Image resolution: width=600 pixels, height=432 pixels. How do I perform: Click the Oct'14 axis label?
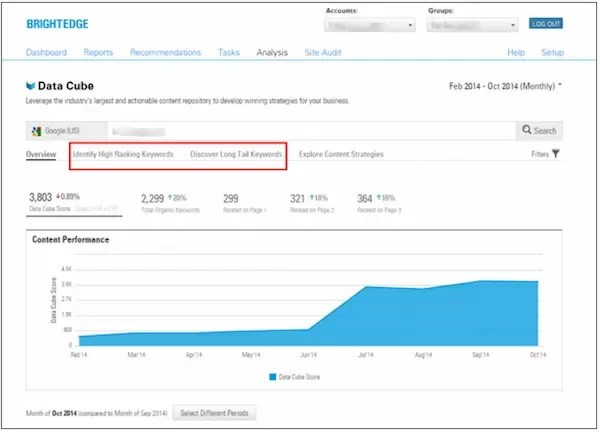click(538, 355)
